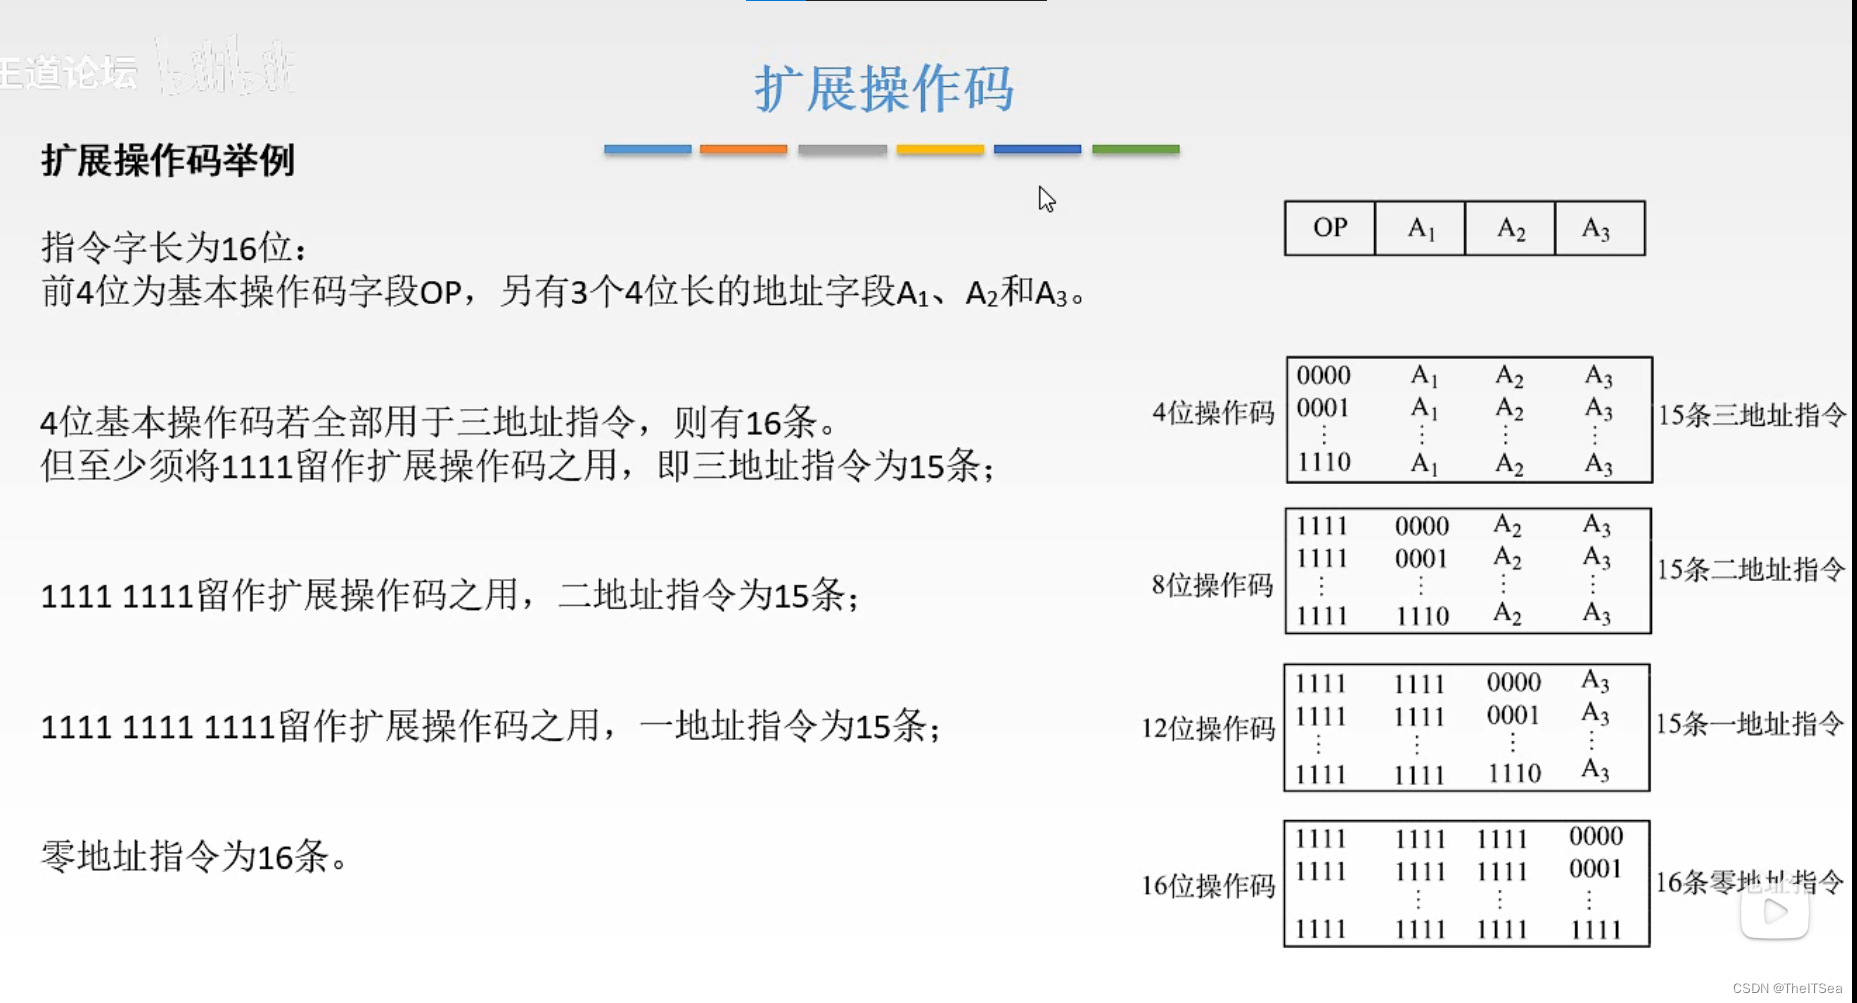1857x1003 pixels.
Task: Click the label 4位操作码
Action: [1213, 413]
